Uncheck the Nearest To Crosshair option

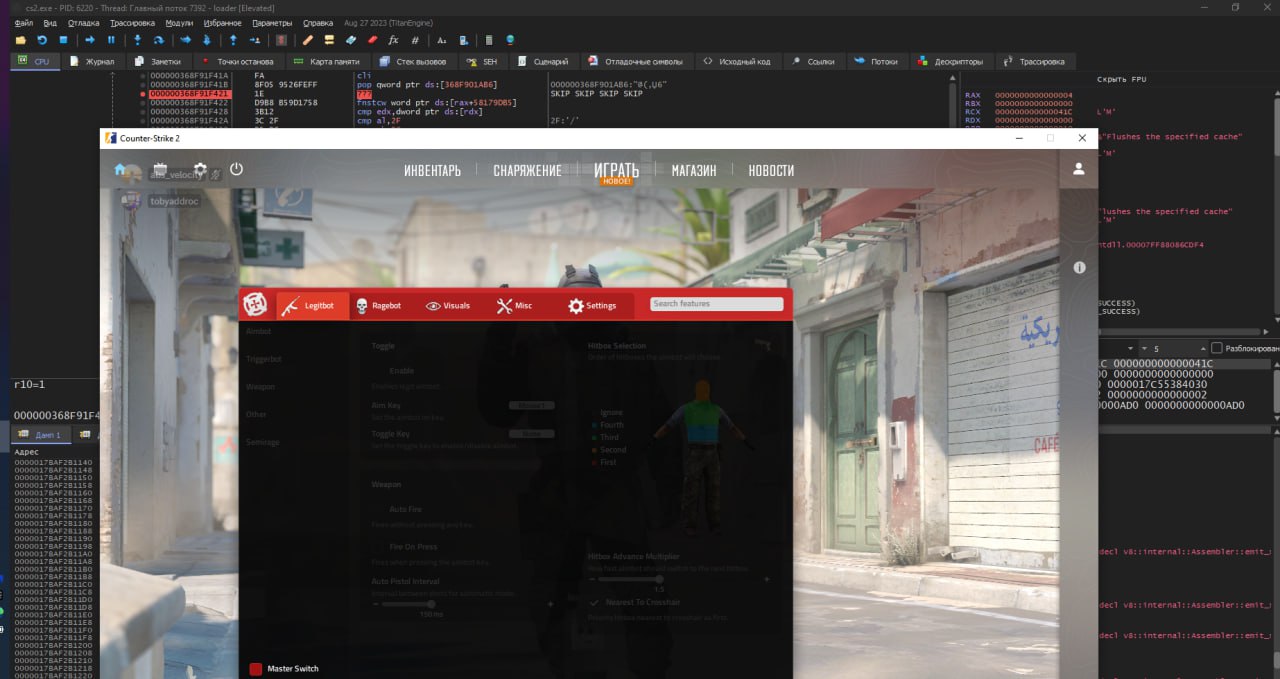pos(594,602)
